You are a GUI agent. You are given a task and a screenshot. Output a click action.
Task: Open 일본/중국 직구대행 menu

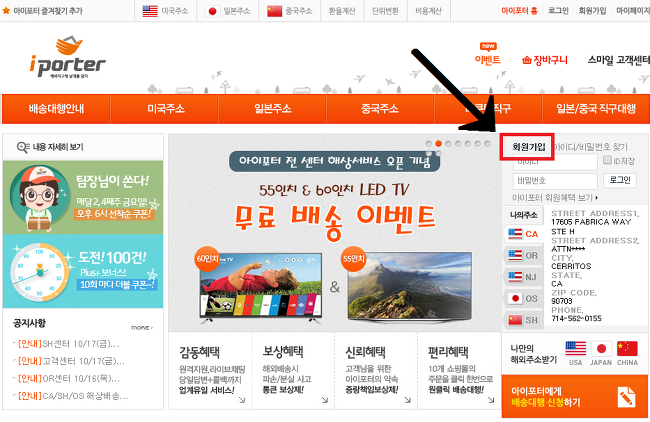tap(596, 109)
